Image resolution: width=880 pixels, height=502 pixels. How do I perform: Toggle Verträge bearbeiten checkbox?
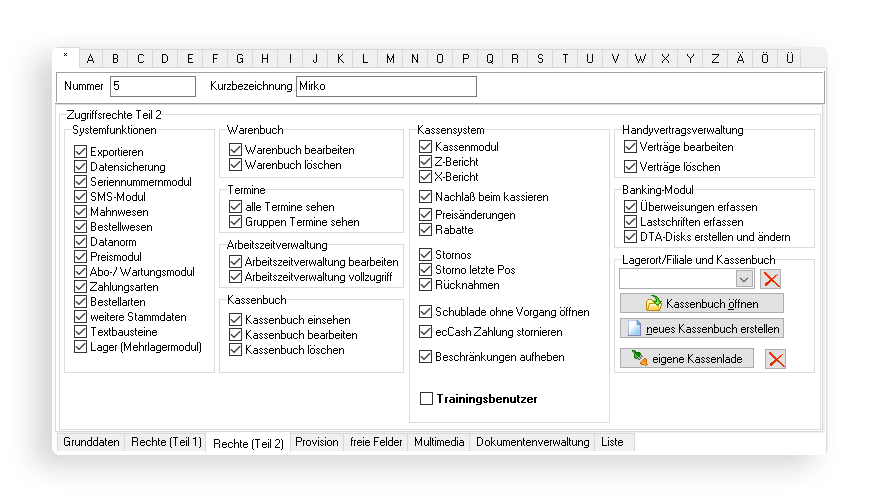click(x=630, y=147)
